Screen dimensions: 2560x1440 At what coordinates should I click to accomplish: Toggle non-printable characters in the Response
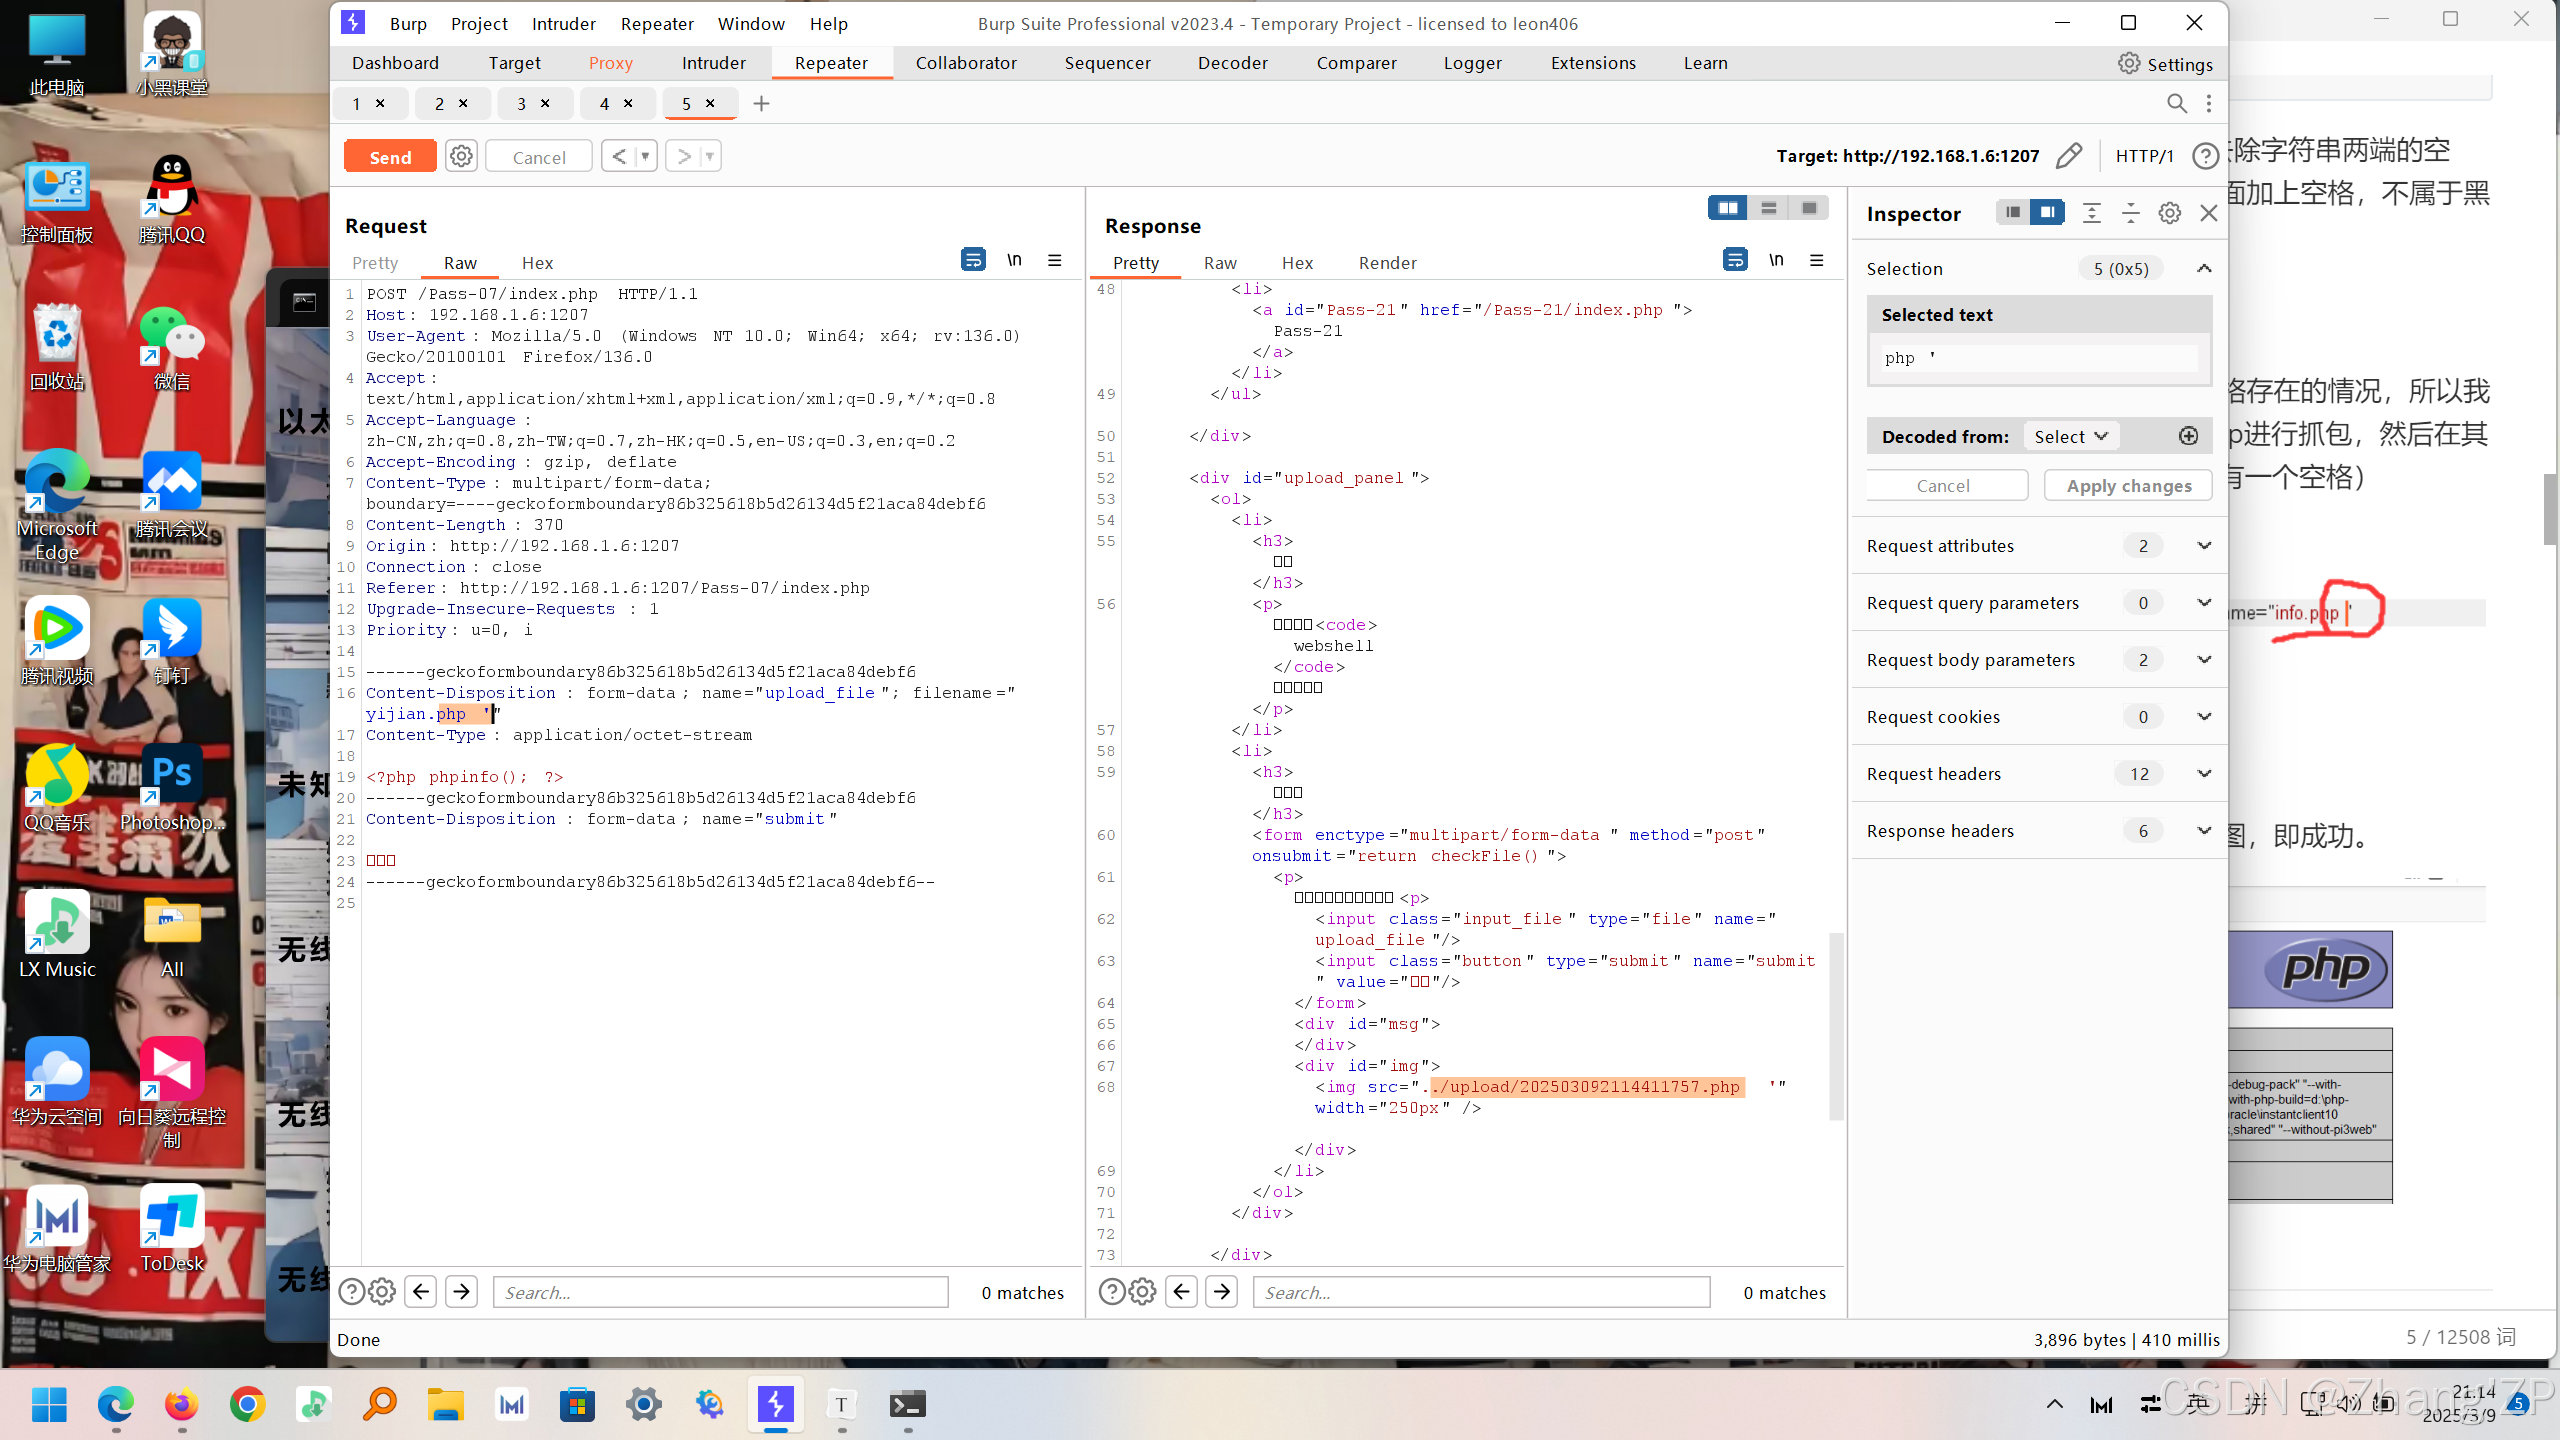[x=1776, y=260]
